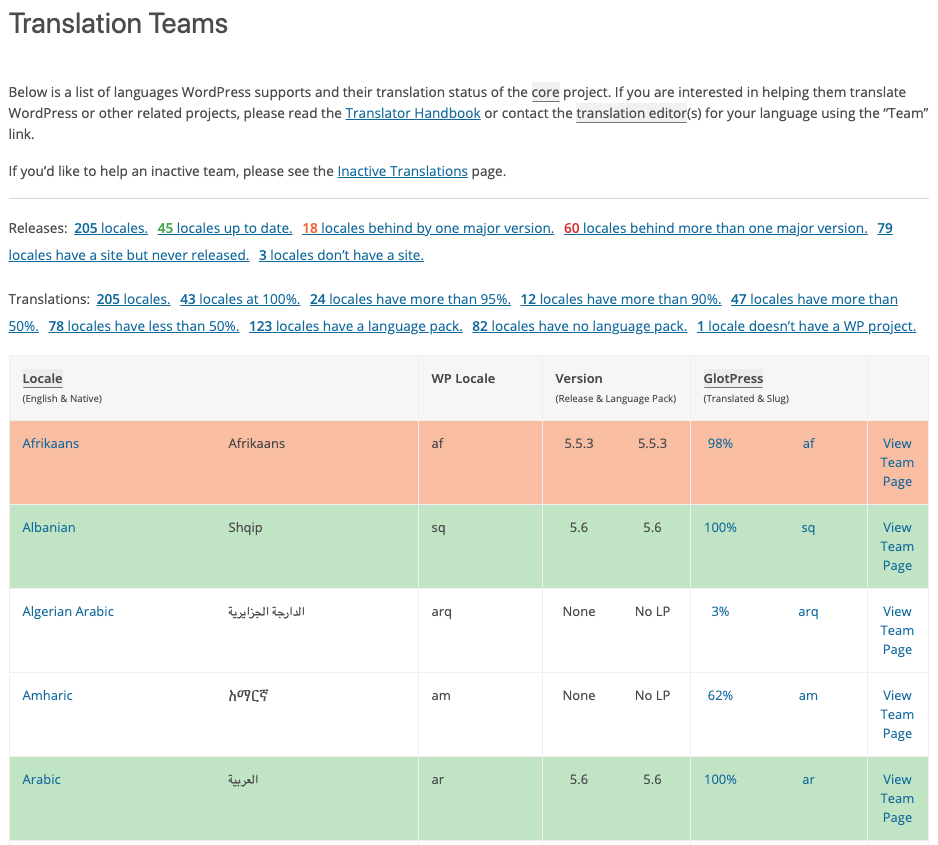
Task: Show 12 locales with more than 90%
Action: (x=621, y=299)
